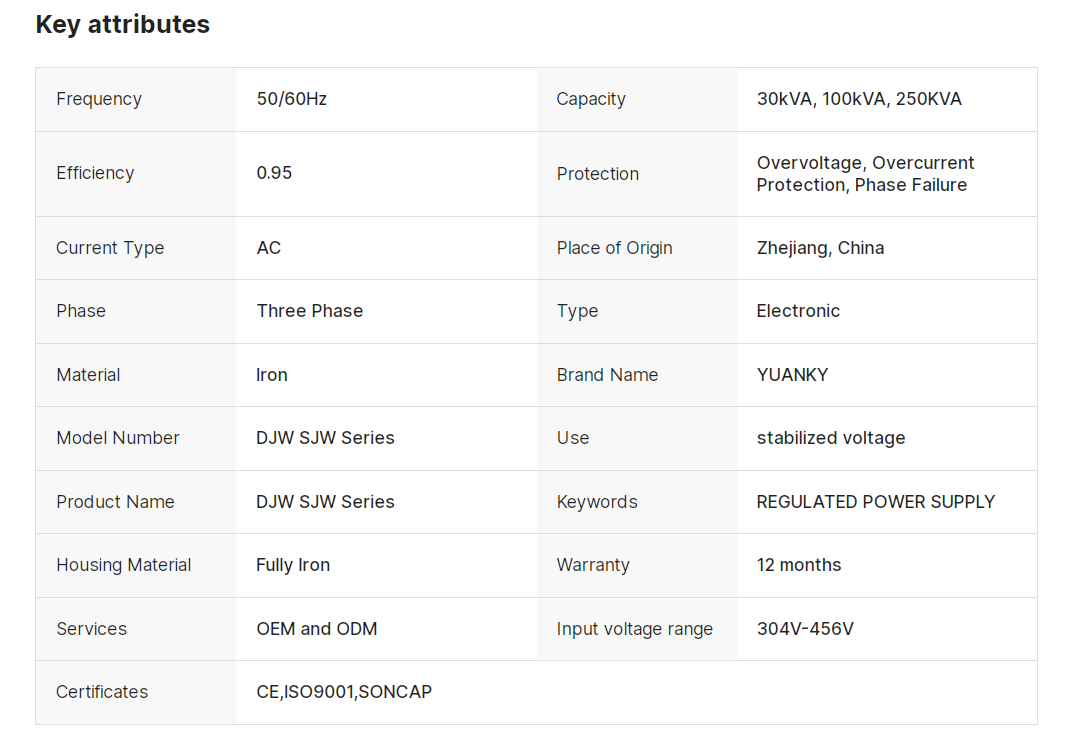Click the 50/60Hz frequency value
This screenshot has width=1071, height=742.
pos(292,99)
